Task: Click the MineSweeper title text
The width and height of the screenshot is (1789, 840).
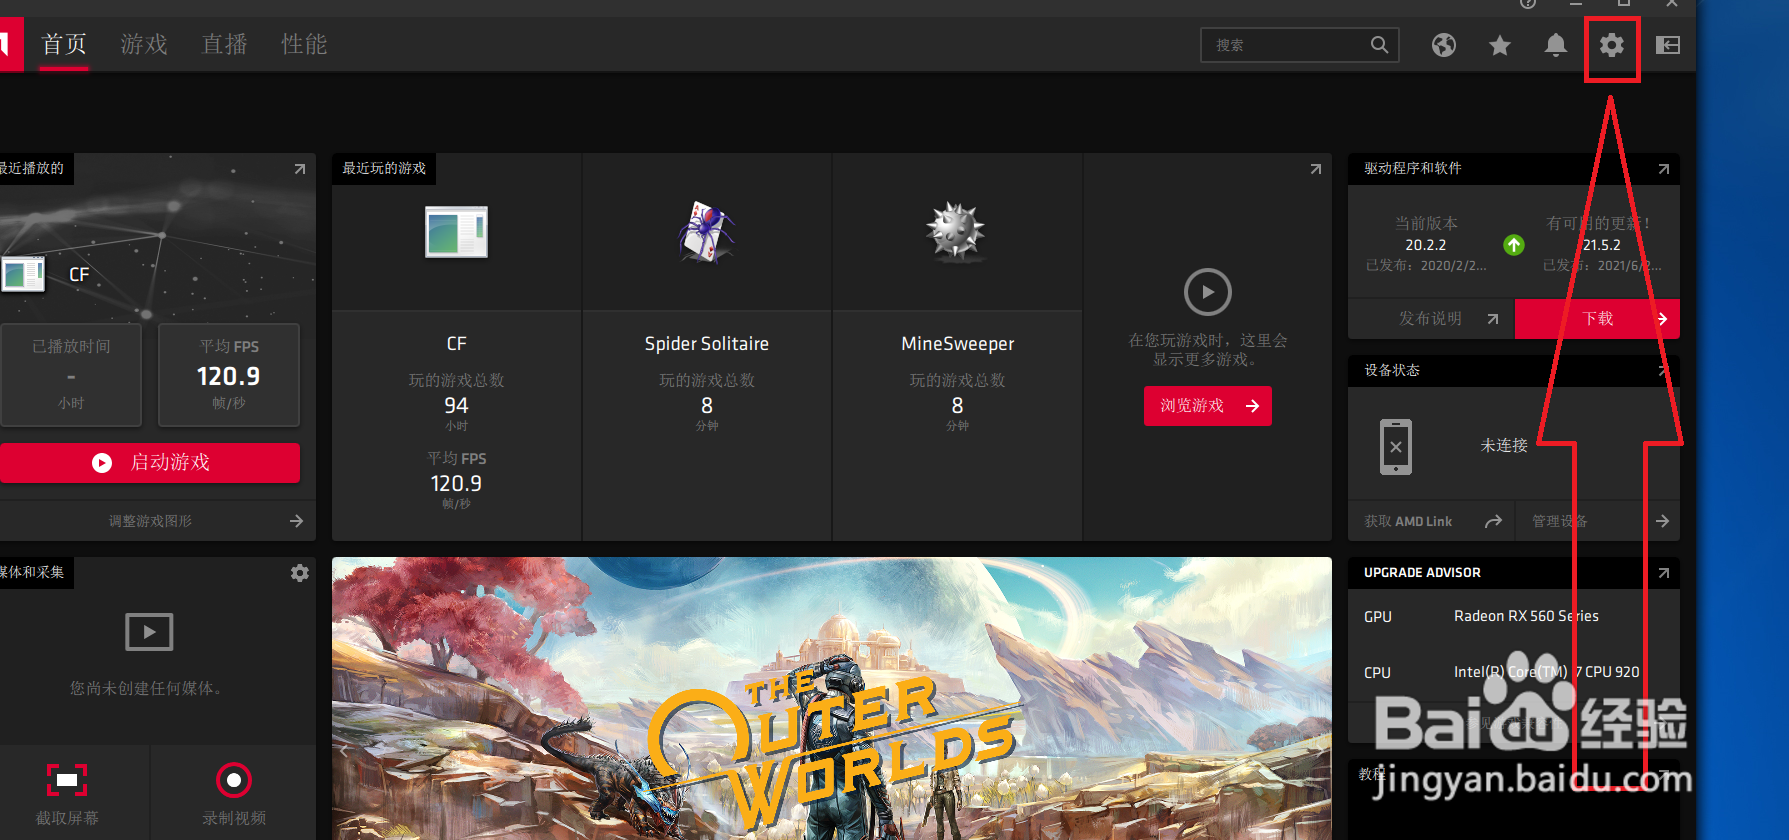Action: point(957,344)
